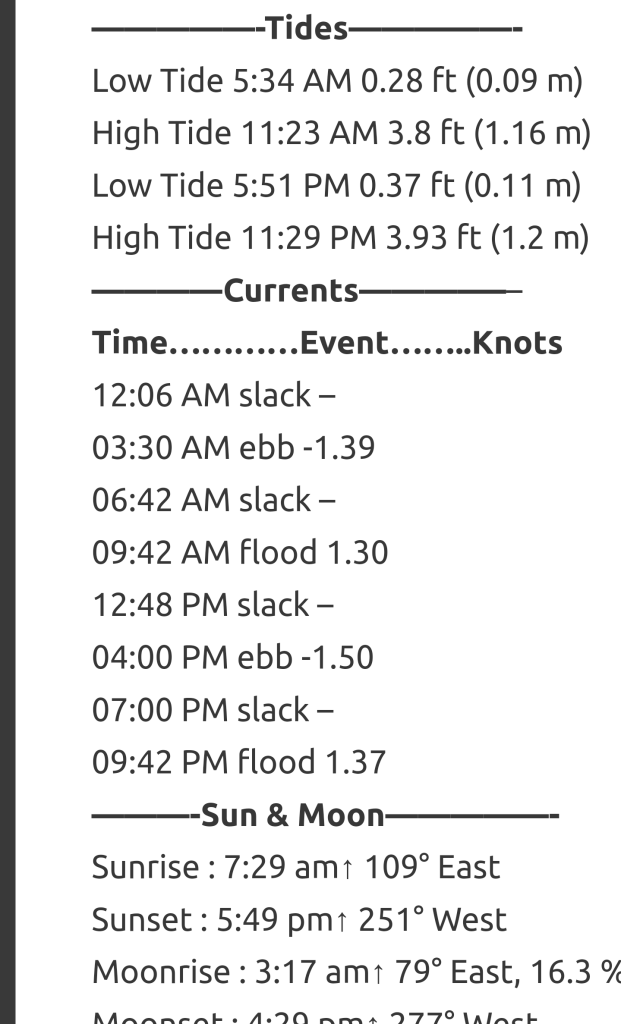Select the Low Tide 5:34 AM line
This screenshot has width=621, height=1024.
336,81
